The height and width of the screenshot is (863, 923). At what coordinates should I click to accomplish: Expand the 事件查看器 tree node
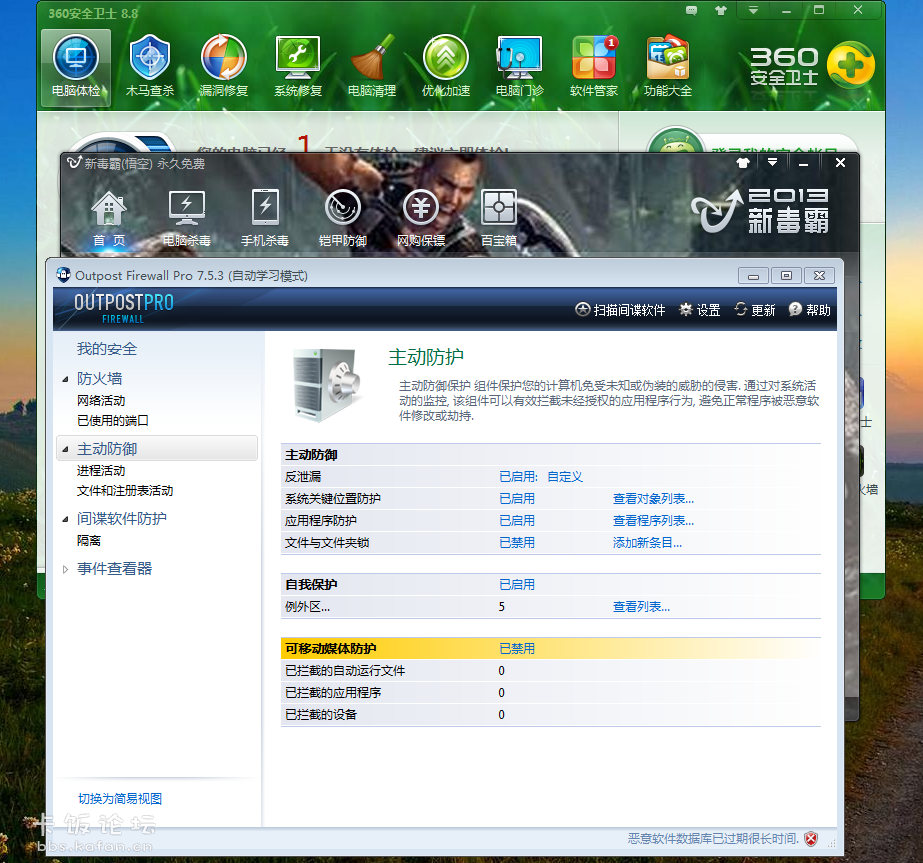[x=65, y=569]
